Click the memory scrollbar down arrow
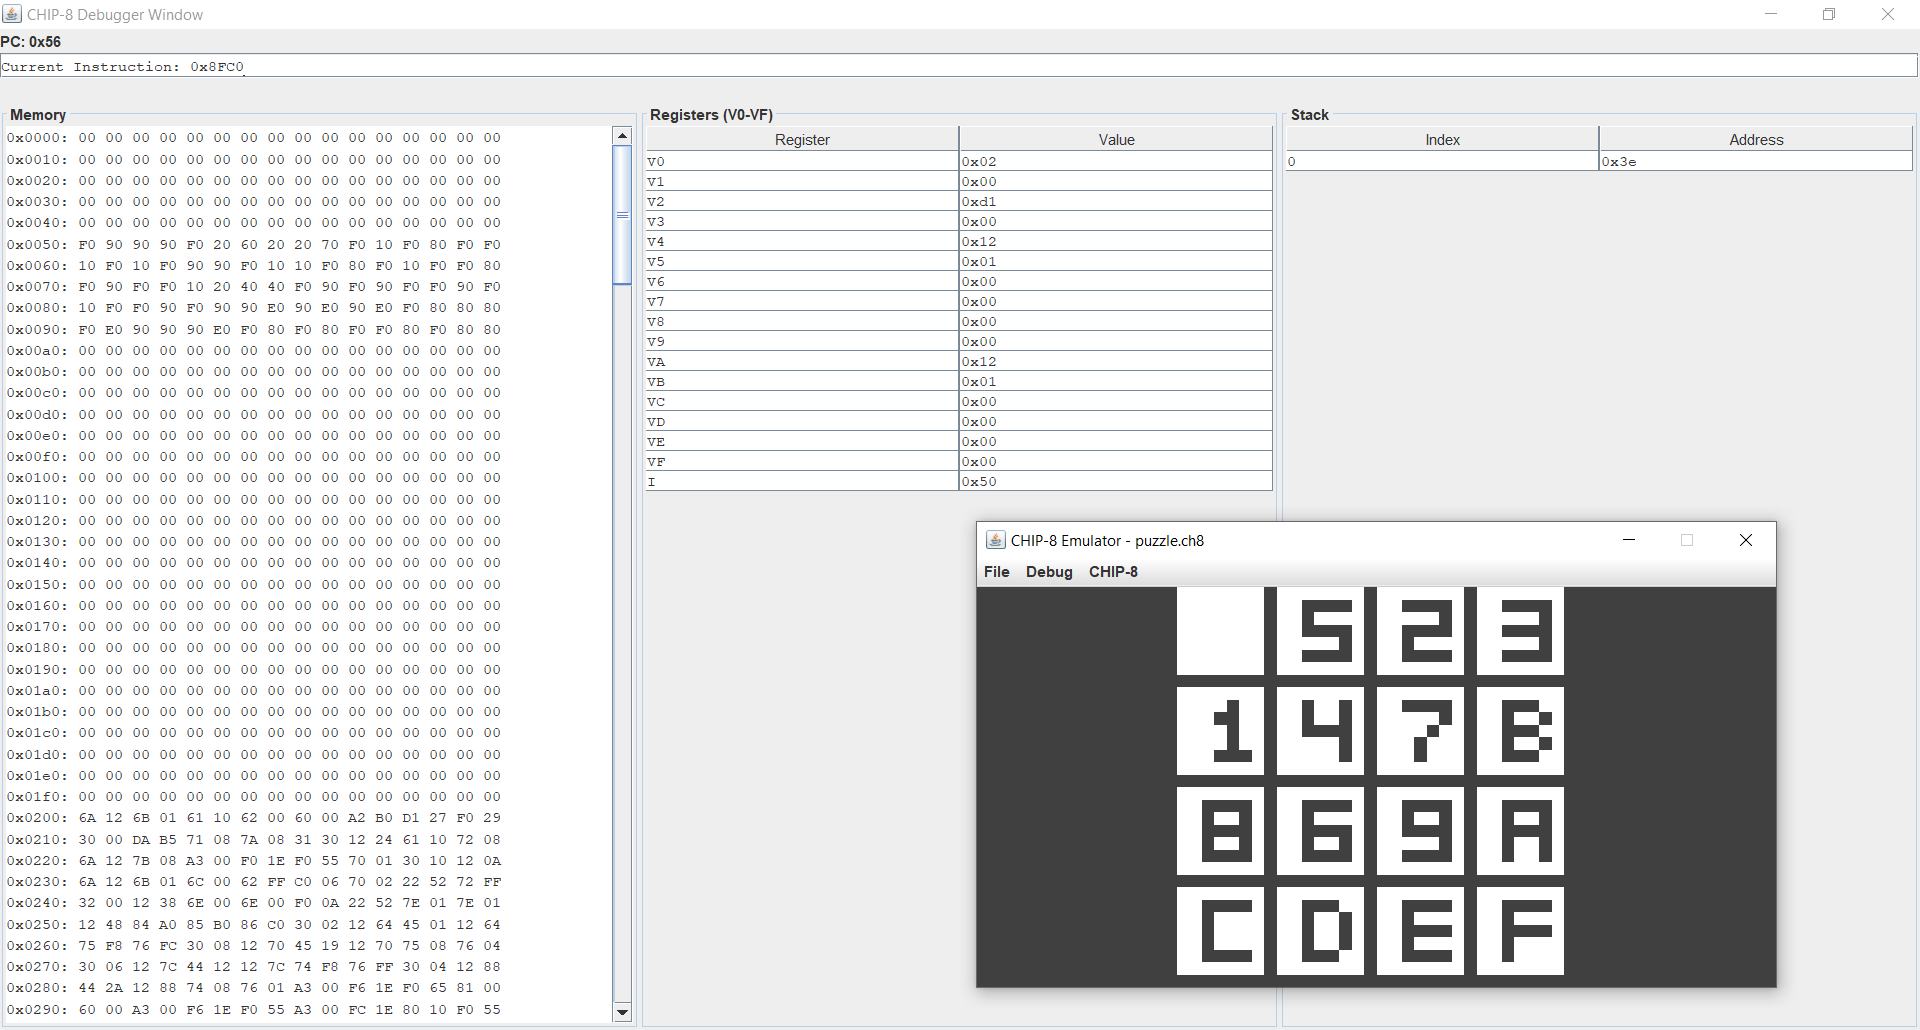Viewport: 1920px width, 1030px height. (x=622, y=1012)
